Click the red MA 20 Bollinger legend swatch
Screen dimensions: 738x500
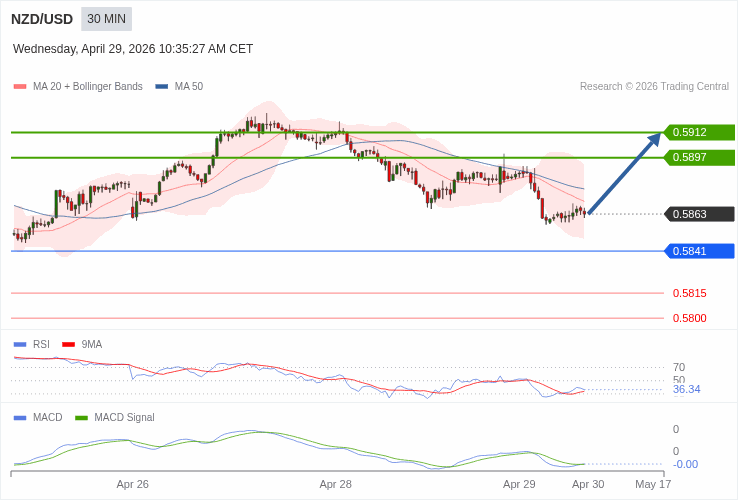19,87
